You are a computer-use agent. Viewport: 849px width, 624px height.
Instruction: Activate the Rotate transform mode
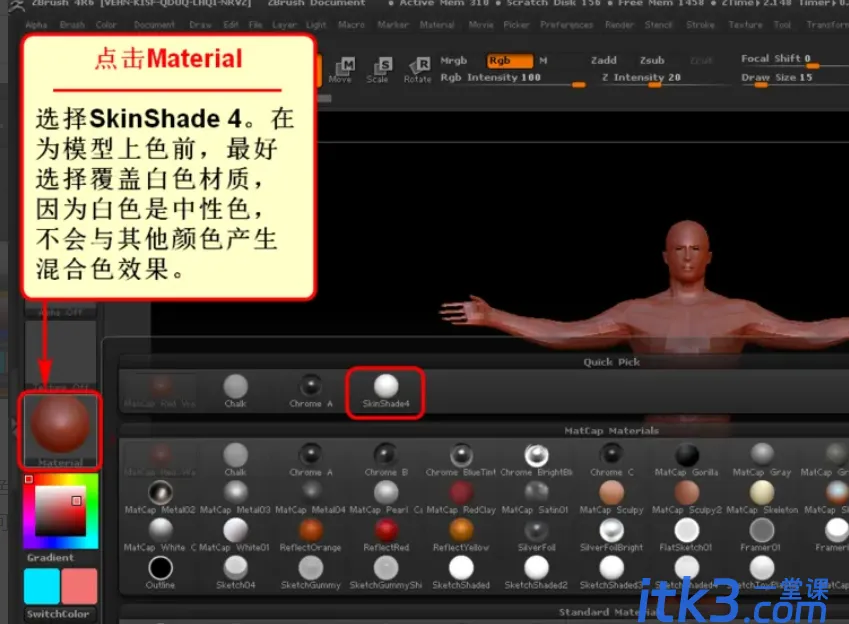(417, 70)
